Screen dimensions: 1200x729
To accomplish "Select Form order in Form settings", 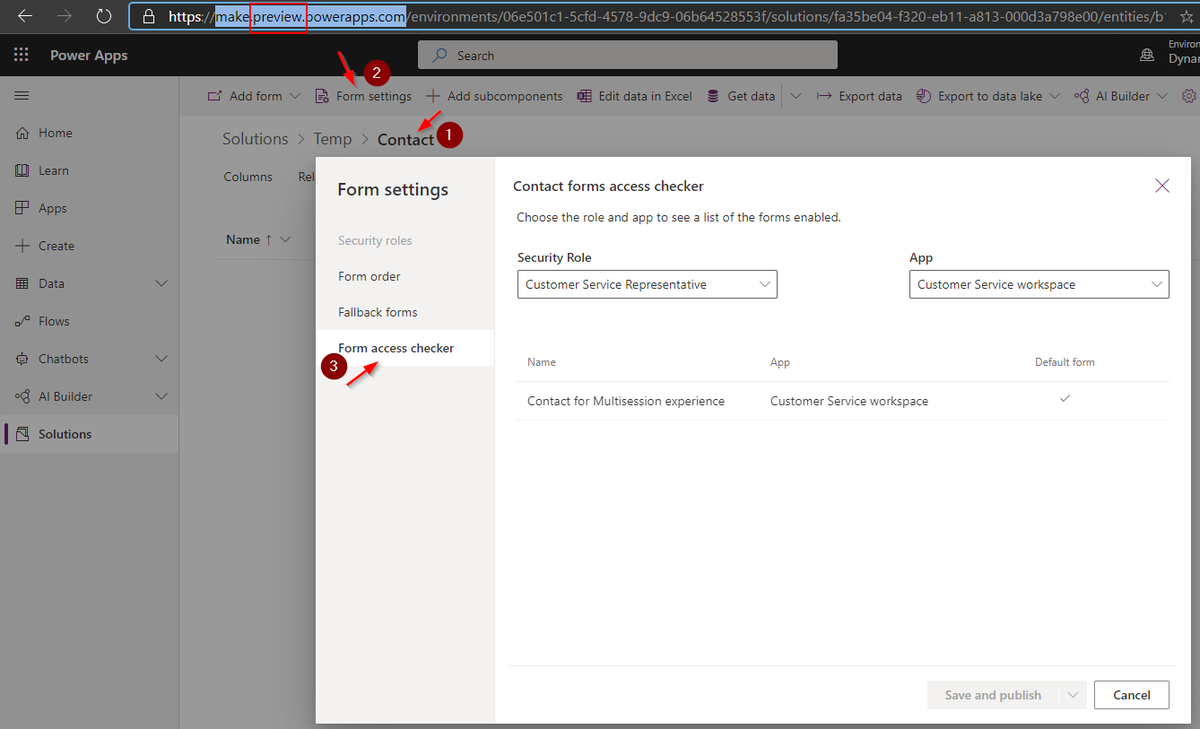I will tap(369, 276).
